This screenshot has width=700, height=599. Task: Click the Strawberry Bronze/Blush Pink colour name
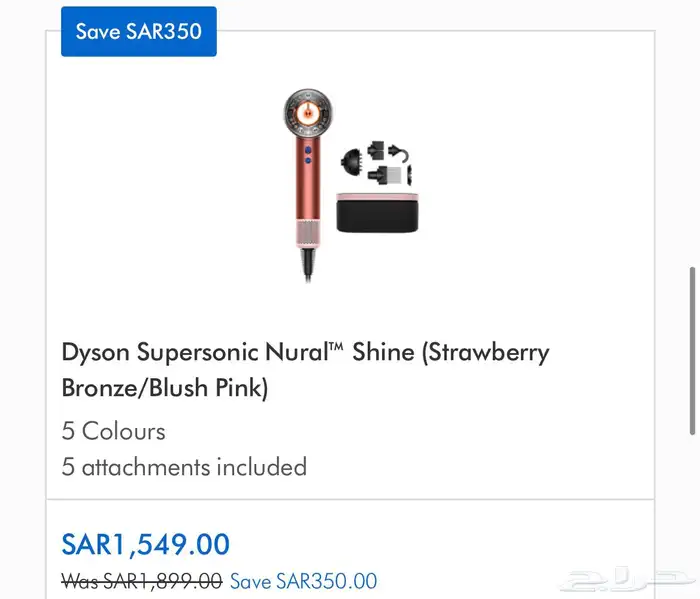(x=165, y=388)
